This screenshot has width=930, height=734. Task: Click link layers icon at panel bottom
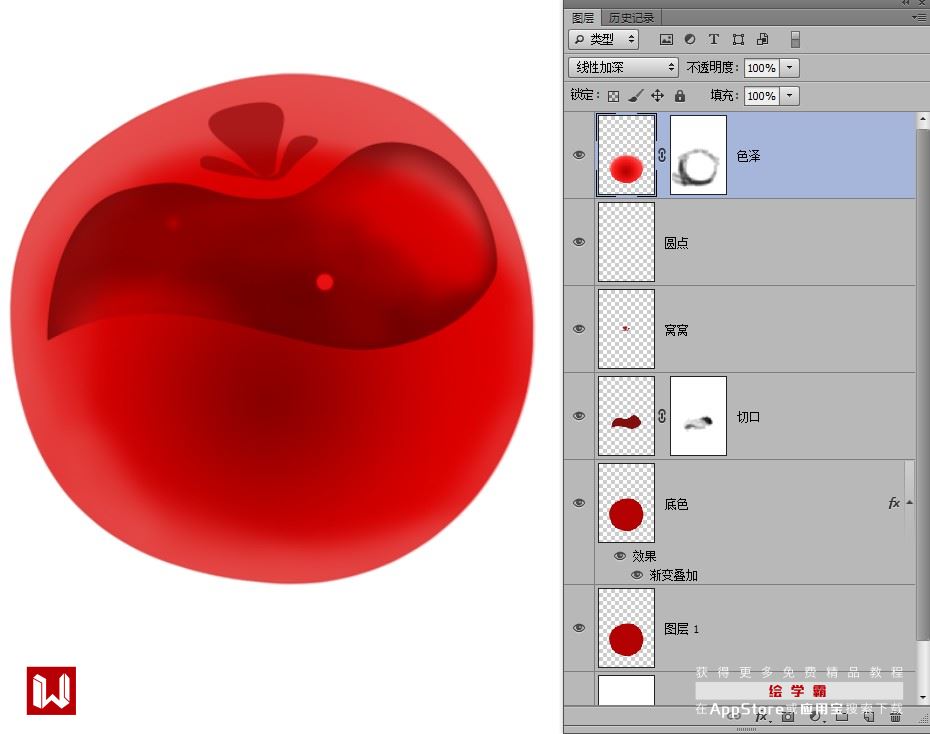(x=734, y=717)
